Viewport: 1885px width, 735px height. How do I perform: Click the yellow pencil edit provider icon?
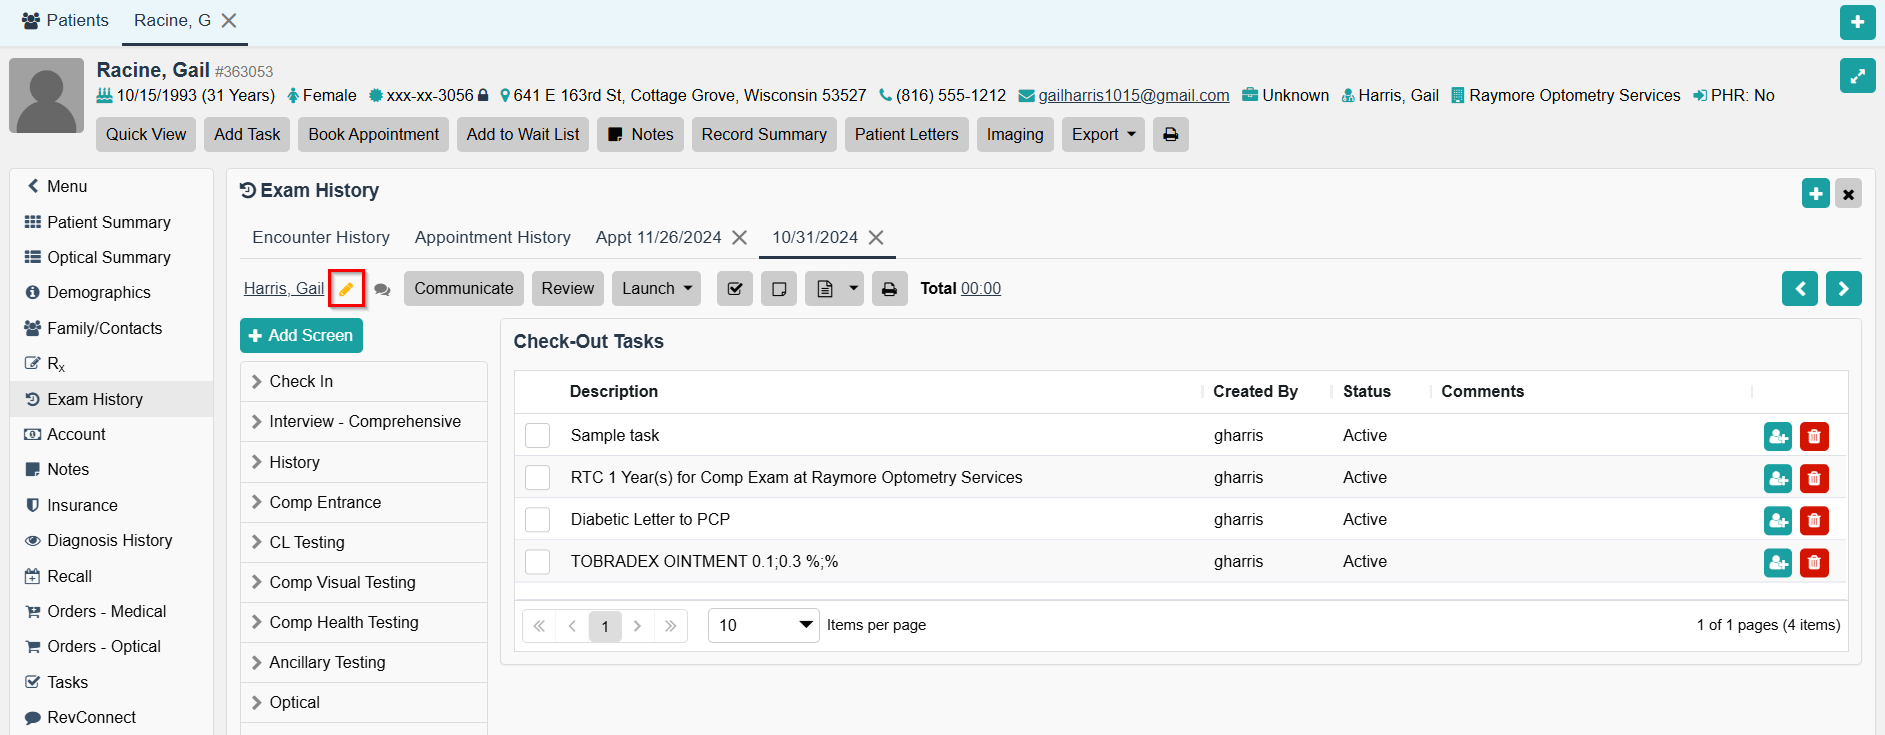click(346, 289)
